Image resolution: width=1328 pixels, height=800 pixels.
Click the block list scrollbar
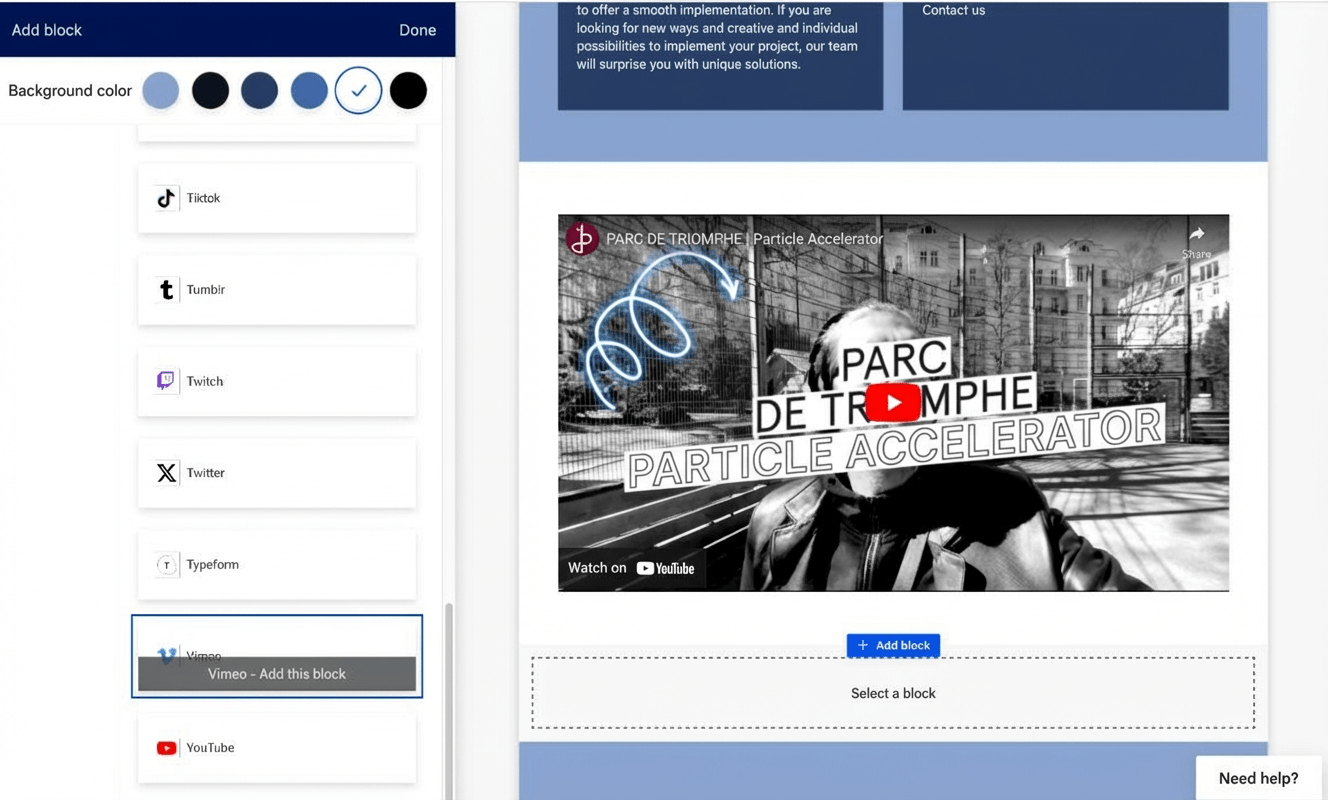pyautogui.click(x=448, y=700)
